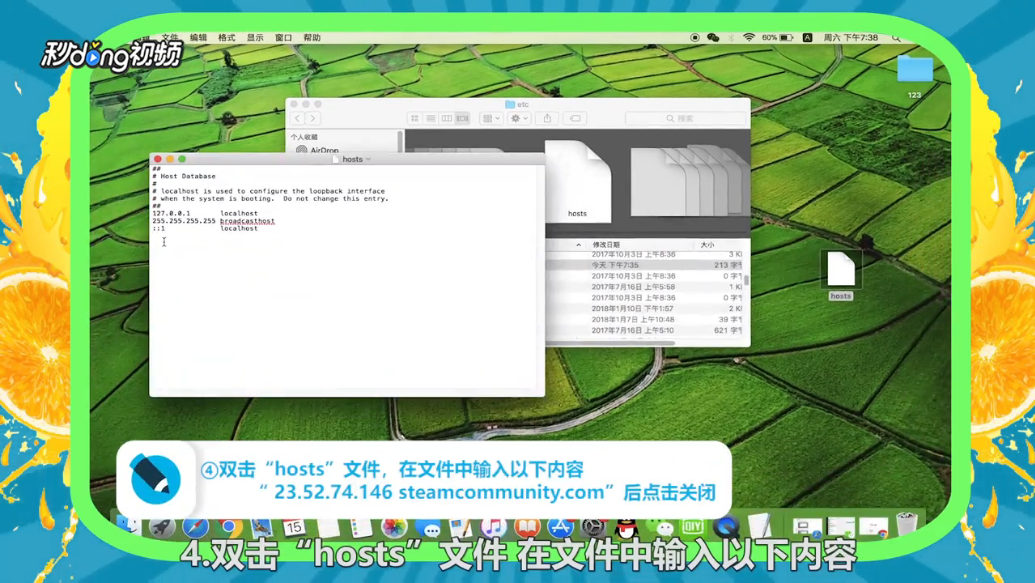Open the 帮助 menu

(x=312, y=38)
